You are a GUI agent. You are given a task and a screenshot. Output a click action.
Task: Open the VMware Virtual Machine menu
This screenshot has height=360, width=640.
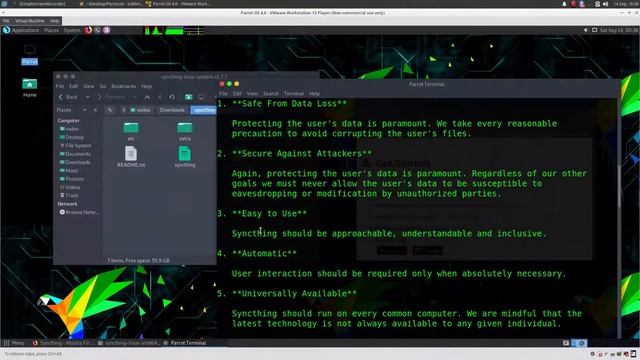[30, 21]
